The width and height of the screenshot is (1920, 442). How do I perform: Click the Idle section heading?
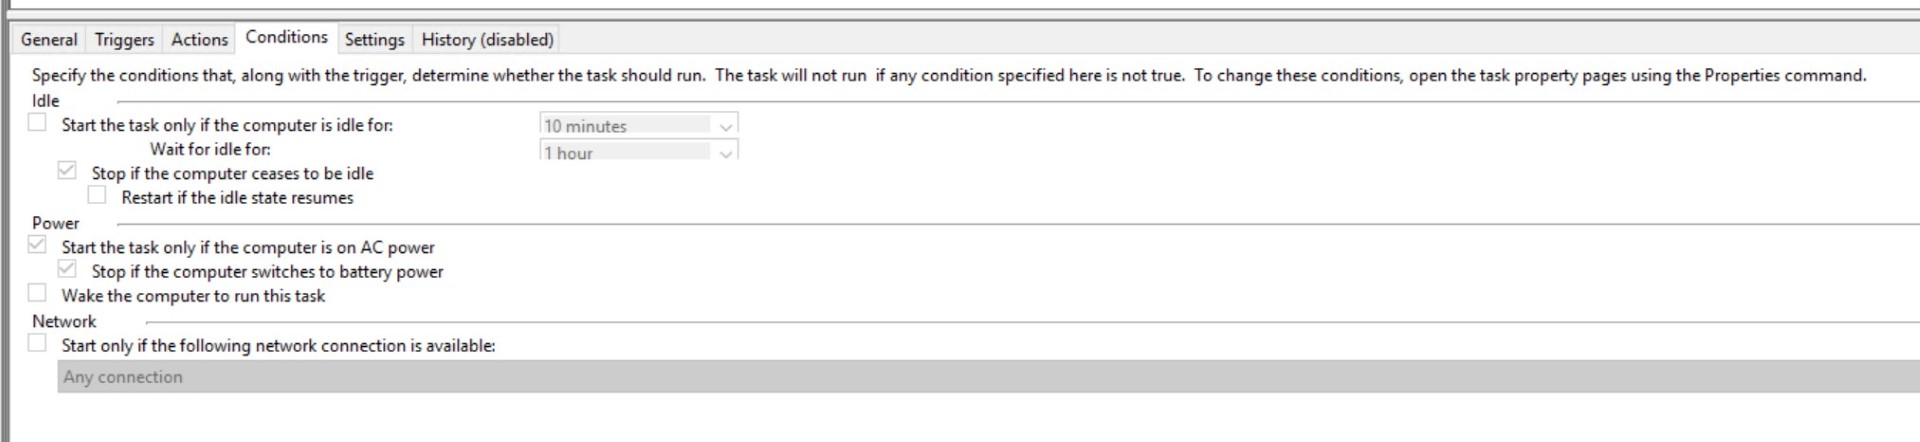tap(46, 101)
